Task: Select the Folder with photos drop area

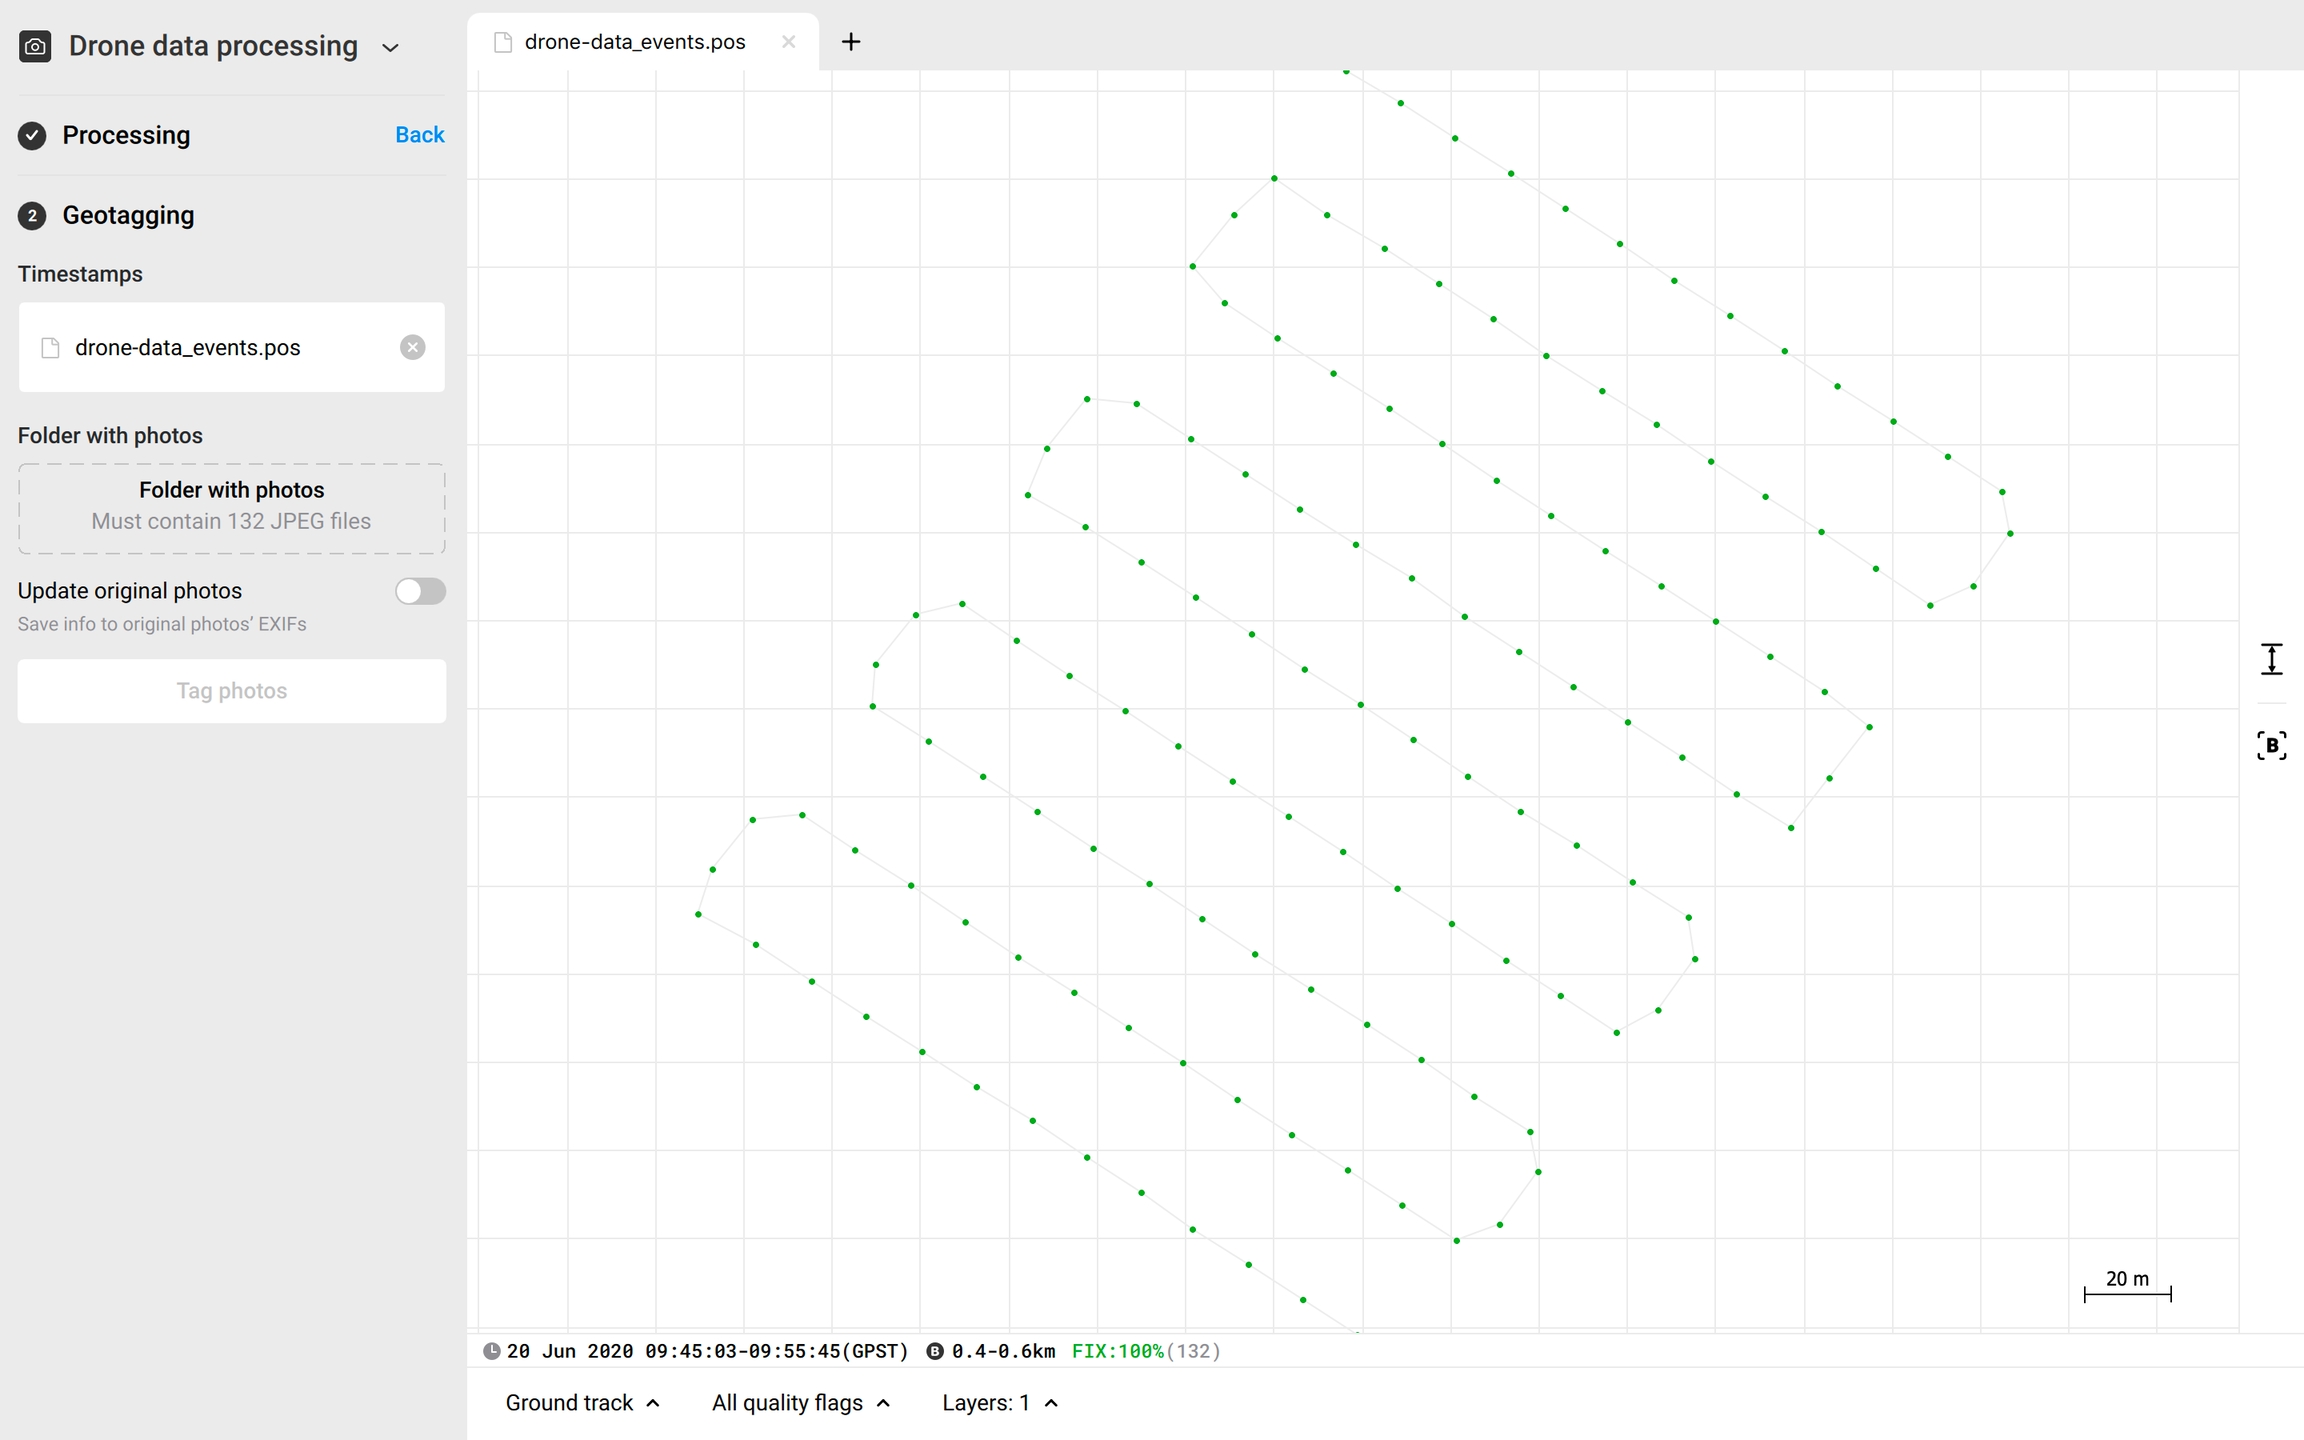Action: 231,507
